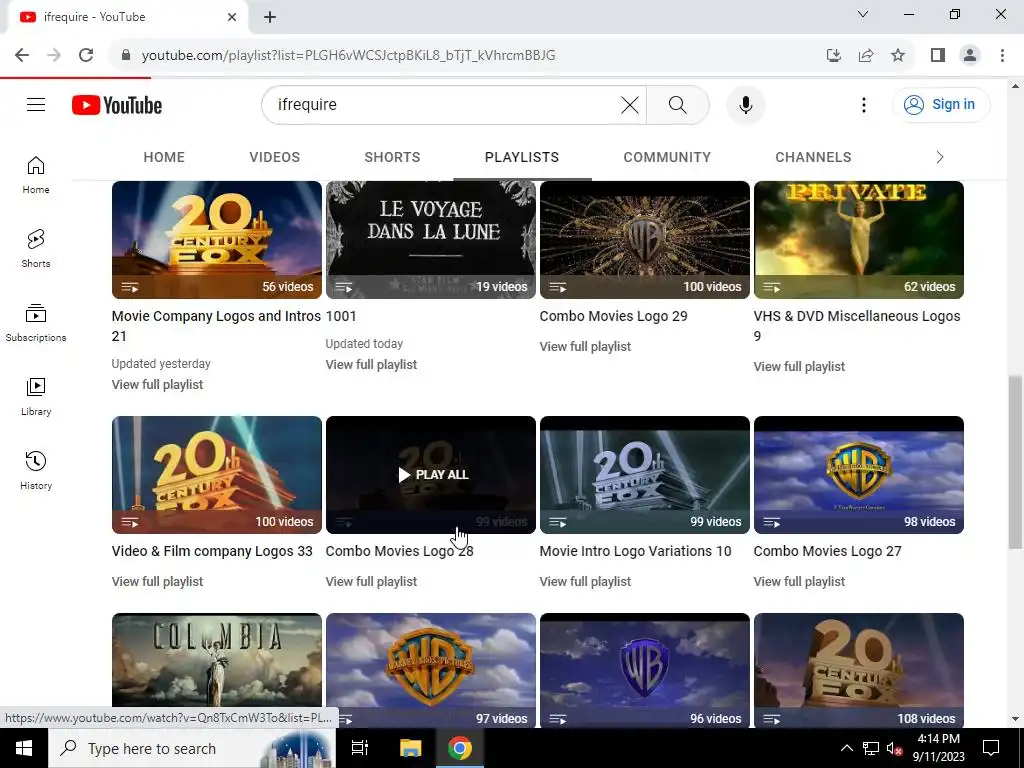View full playlist for 1001
1024x768 pixels.
(x=371, y=364)
